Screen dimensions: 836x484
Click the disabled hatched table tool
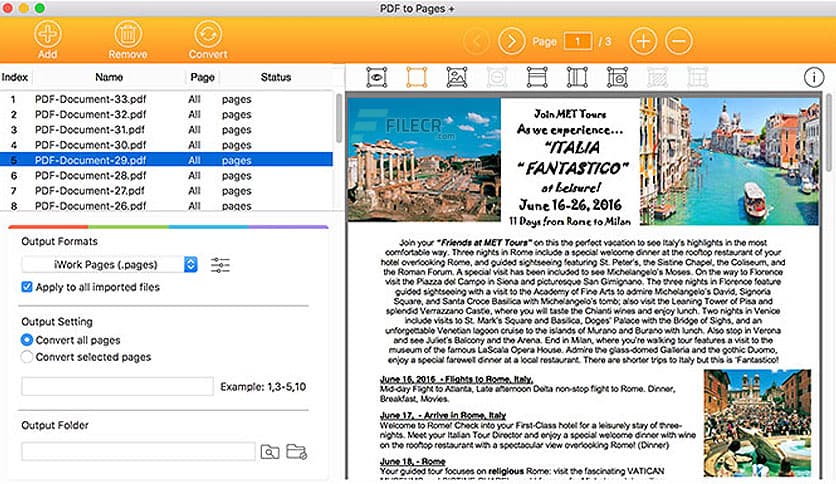[657, 77]
